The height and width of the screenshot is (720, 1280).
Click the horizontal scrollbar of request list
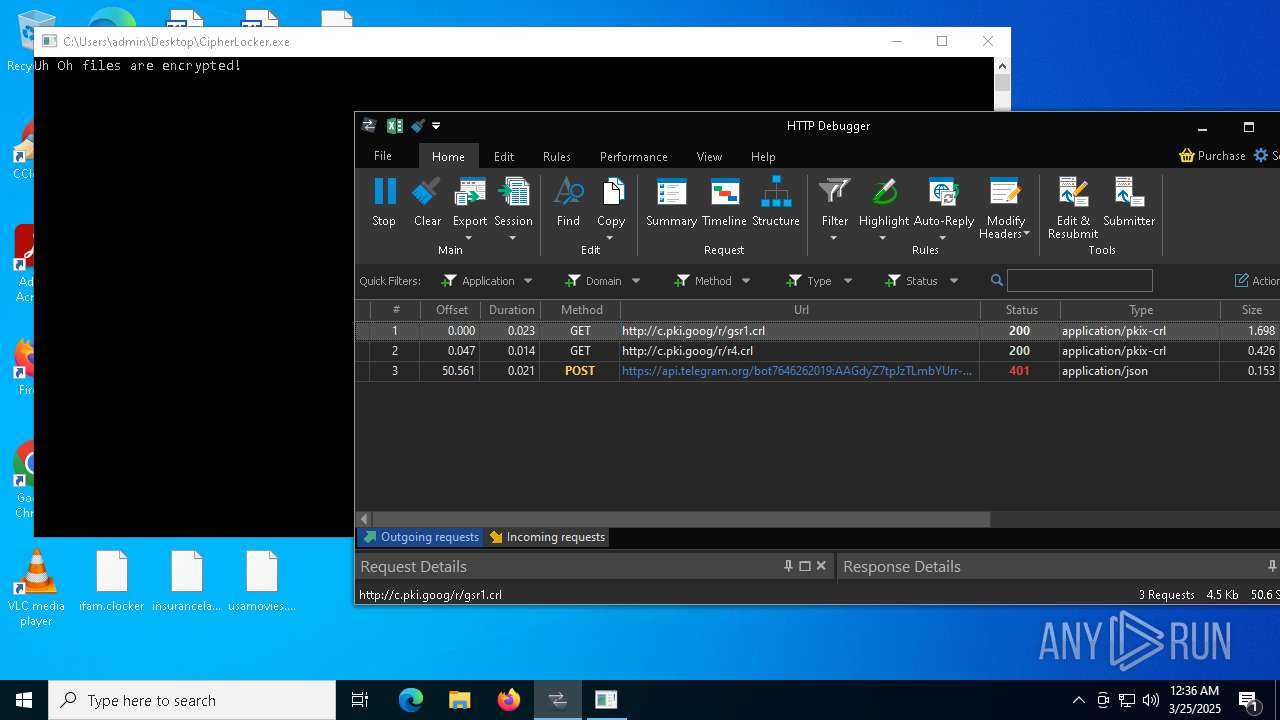pos(682,519)
